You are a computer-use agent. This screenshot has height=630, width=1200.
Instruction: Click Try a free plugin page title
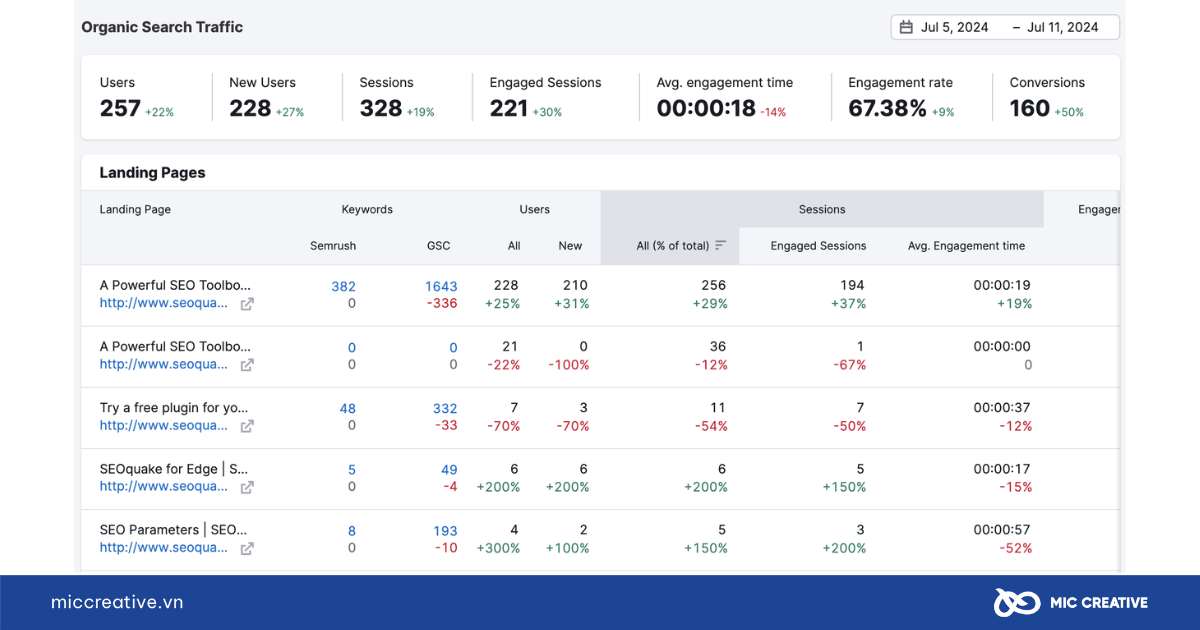tap(174, 408)
